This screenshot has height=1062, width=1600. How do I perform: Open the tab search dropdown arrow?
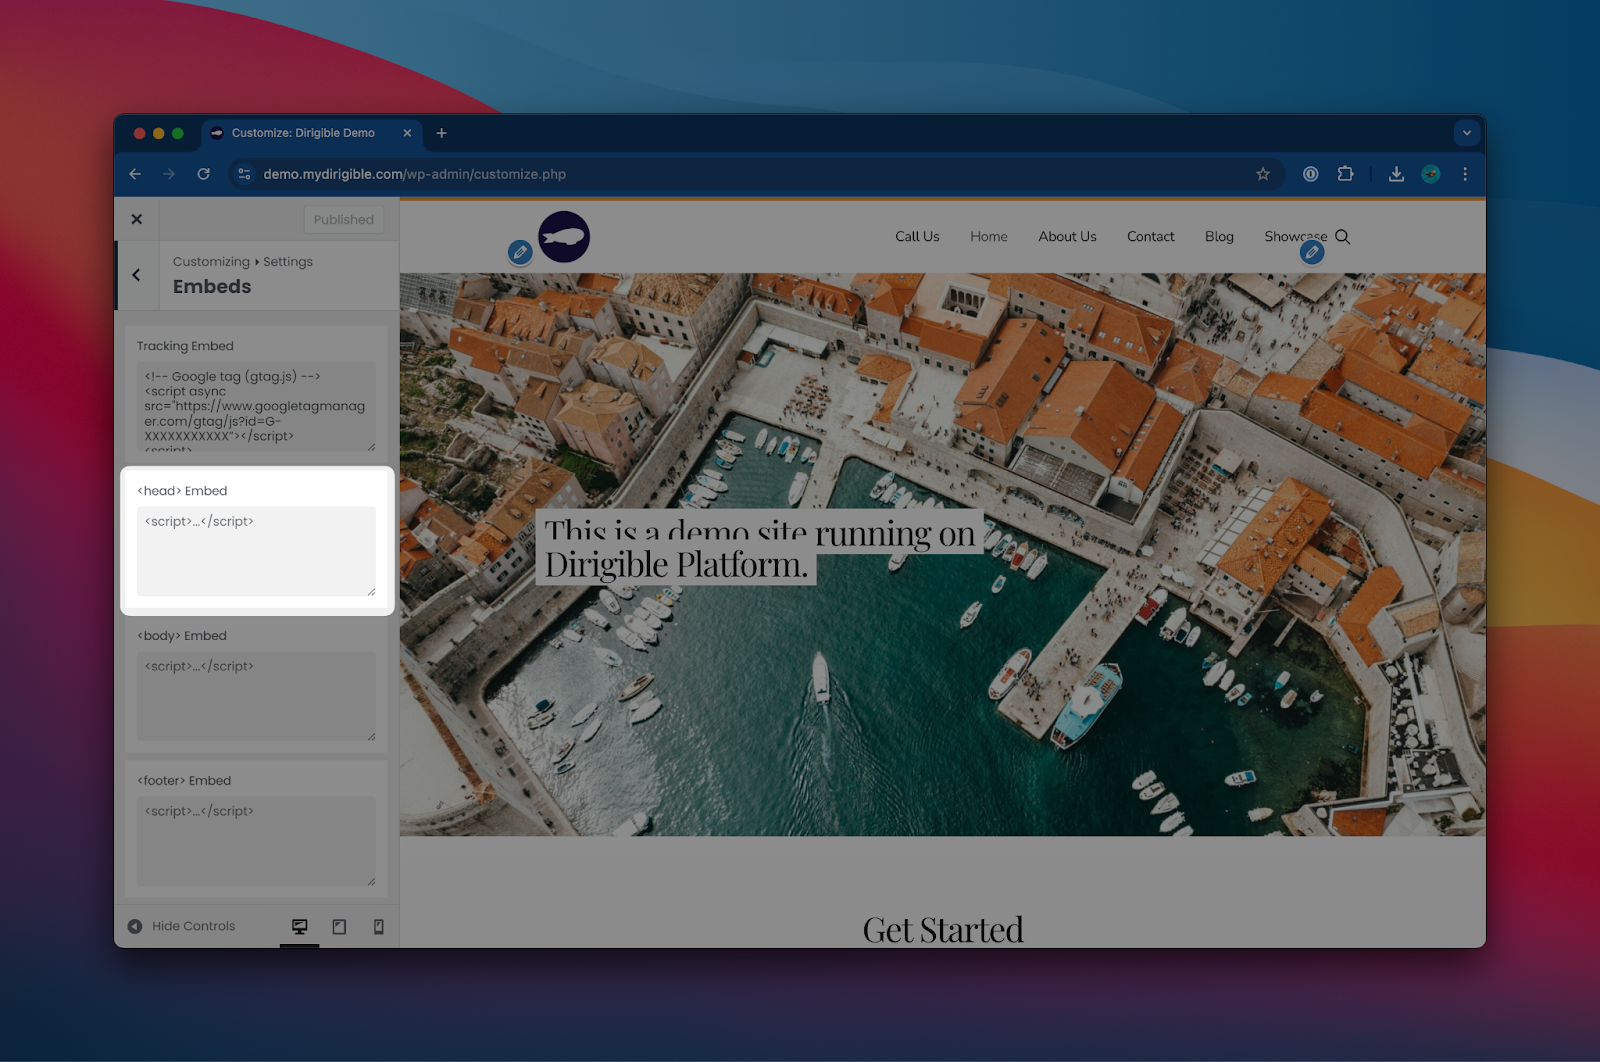pos(1467,133)
